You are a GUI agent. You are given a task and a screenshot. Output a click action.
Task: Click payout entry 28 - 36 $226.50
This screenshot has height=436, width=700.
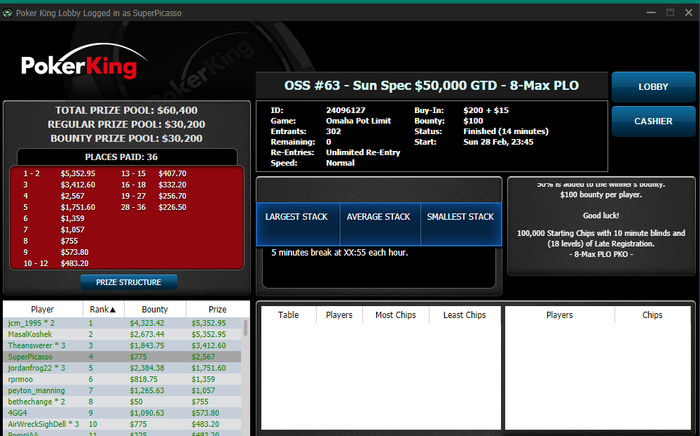pyautogui.click(x=154, y=207)
